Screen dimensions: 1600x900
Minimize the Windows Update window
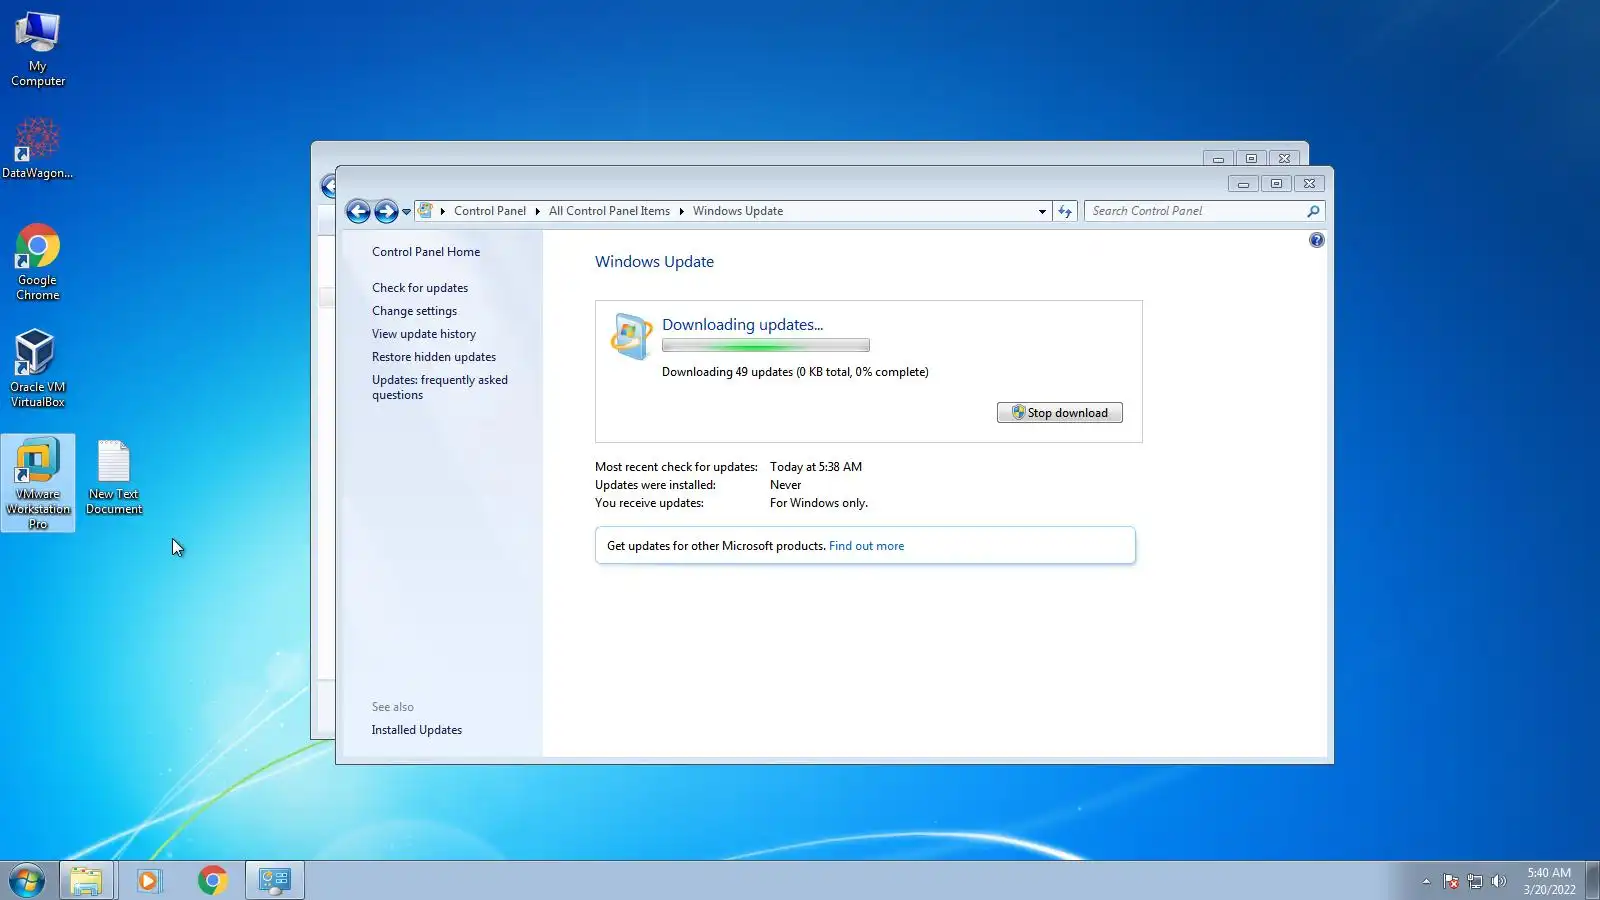1243,184
